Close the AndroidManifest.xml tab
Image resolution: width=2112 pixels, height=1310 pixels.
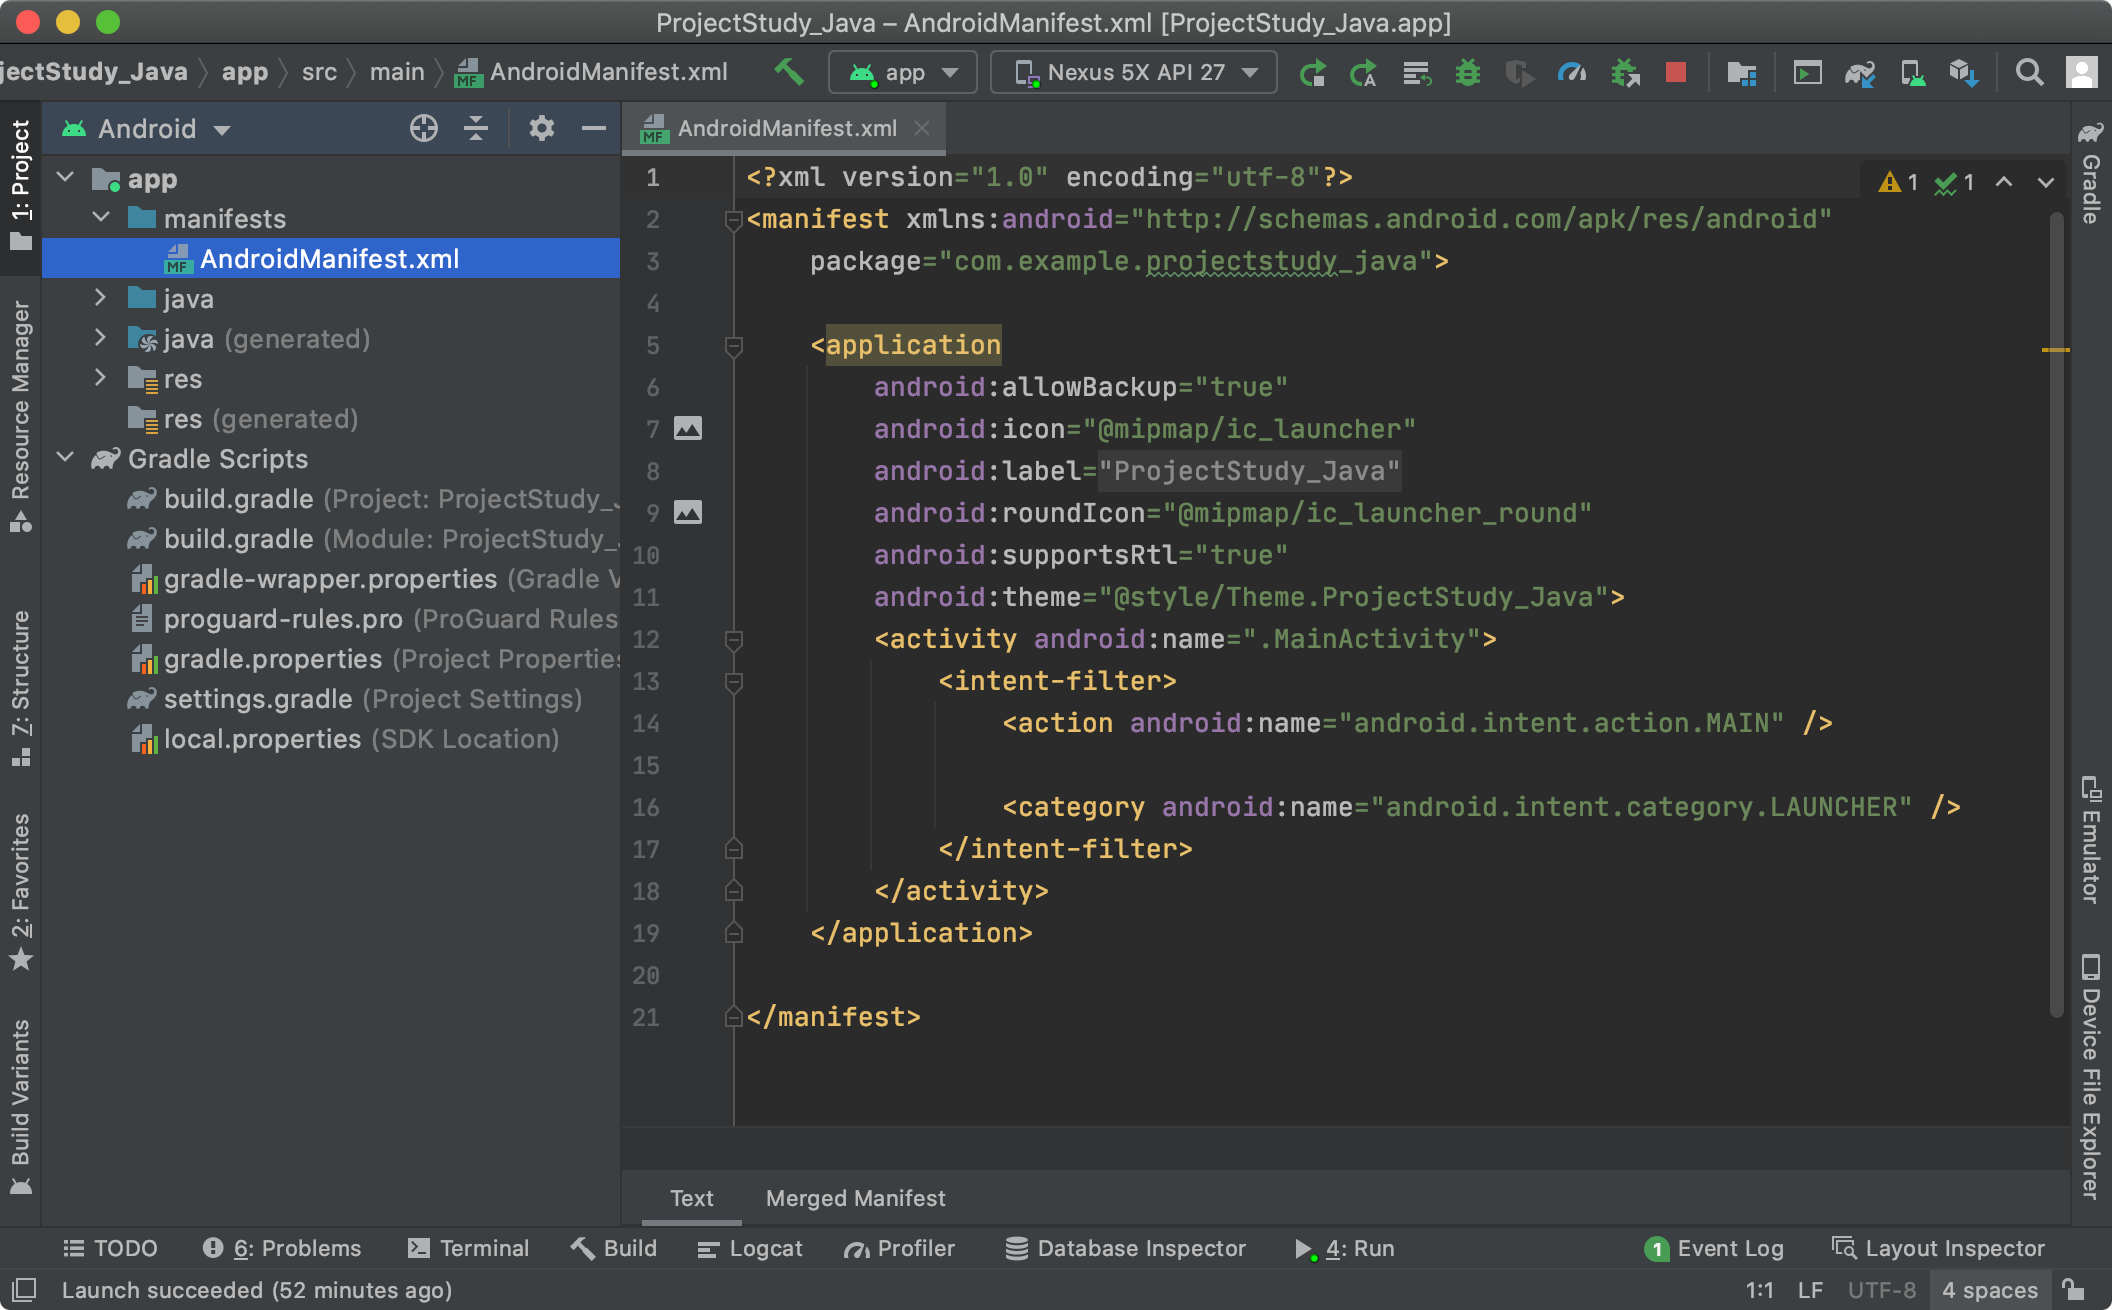(x=921, y=128)
